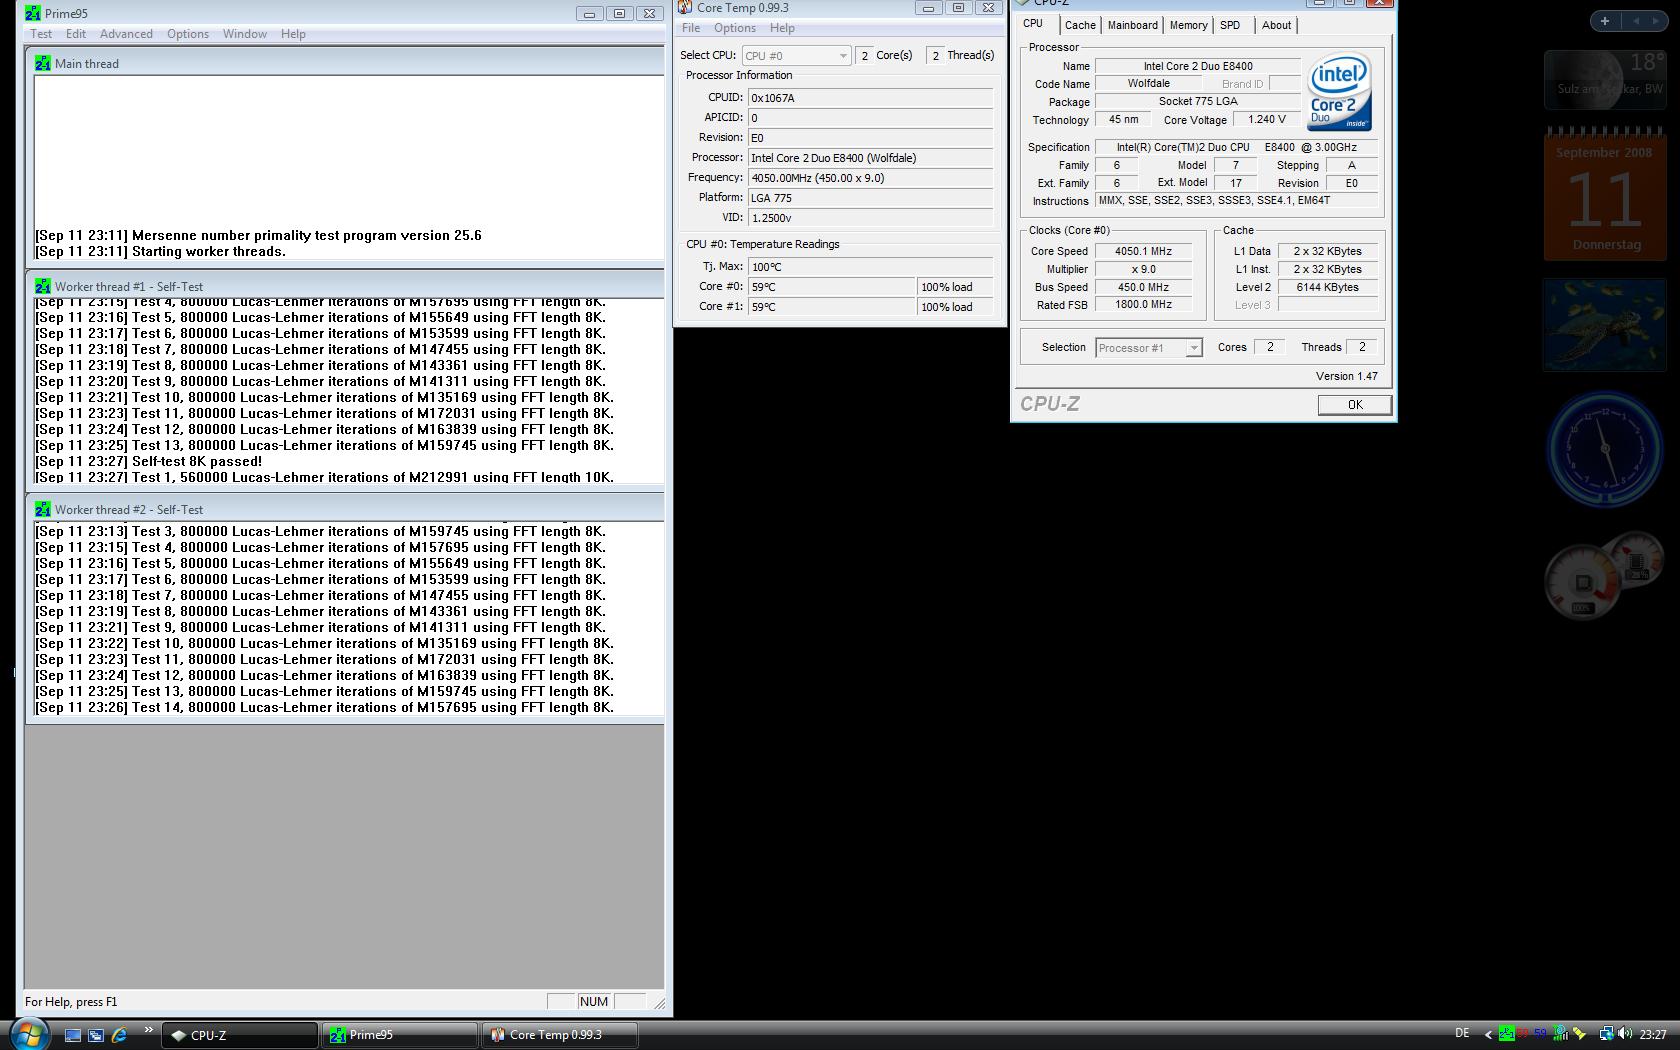Click Core Voltage value 1.240 V
Screen dimensions: 1680x1050
[1267, 119]
